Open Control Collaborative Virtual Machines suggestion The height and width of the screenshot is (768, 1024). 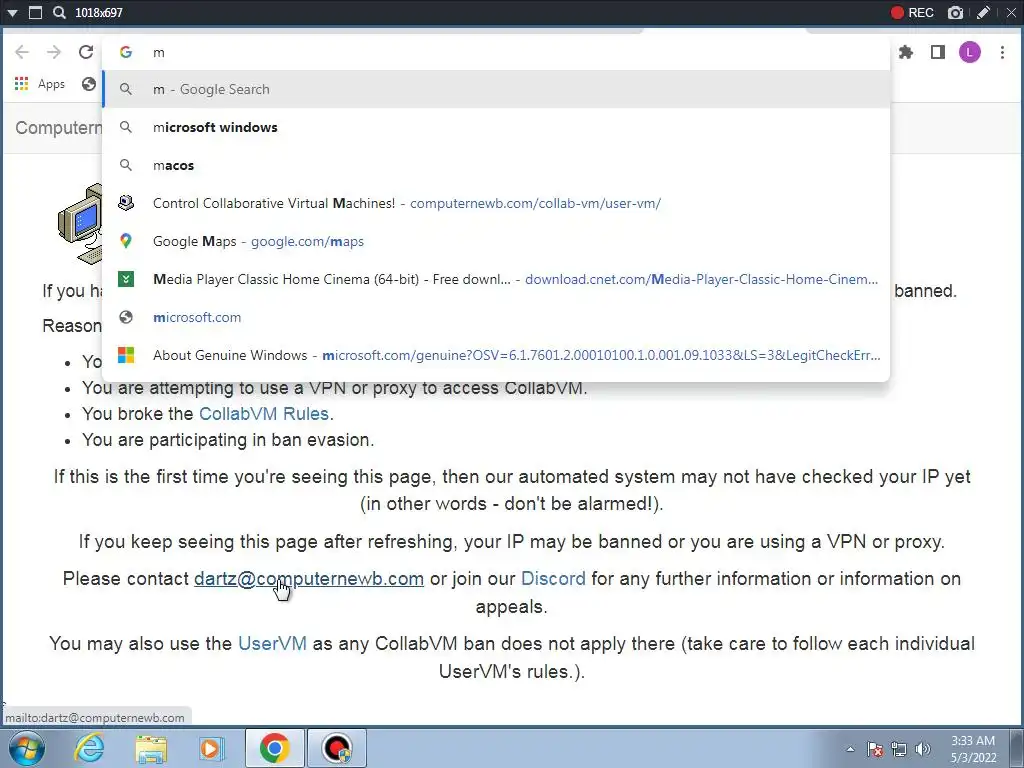coord(496,203)
